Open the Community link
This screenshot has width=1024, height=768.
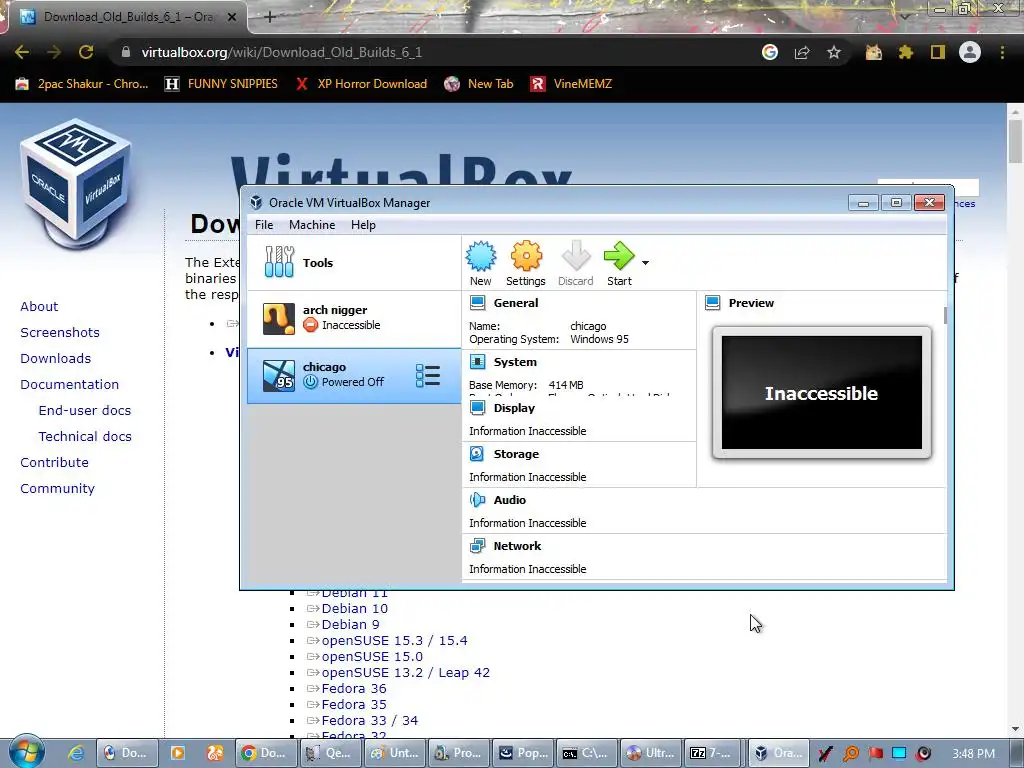pos(57,488)
